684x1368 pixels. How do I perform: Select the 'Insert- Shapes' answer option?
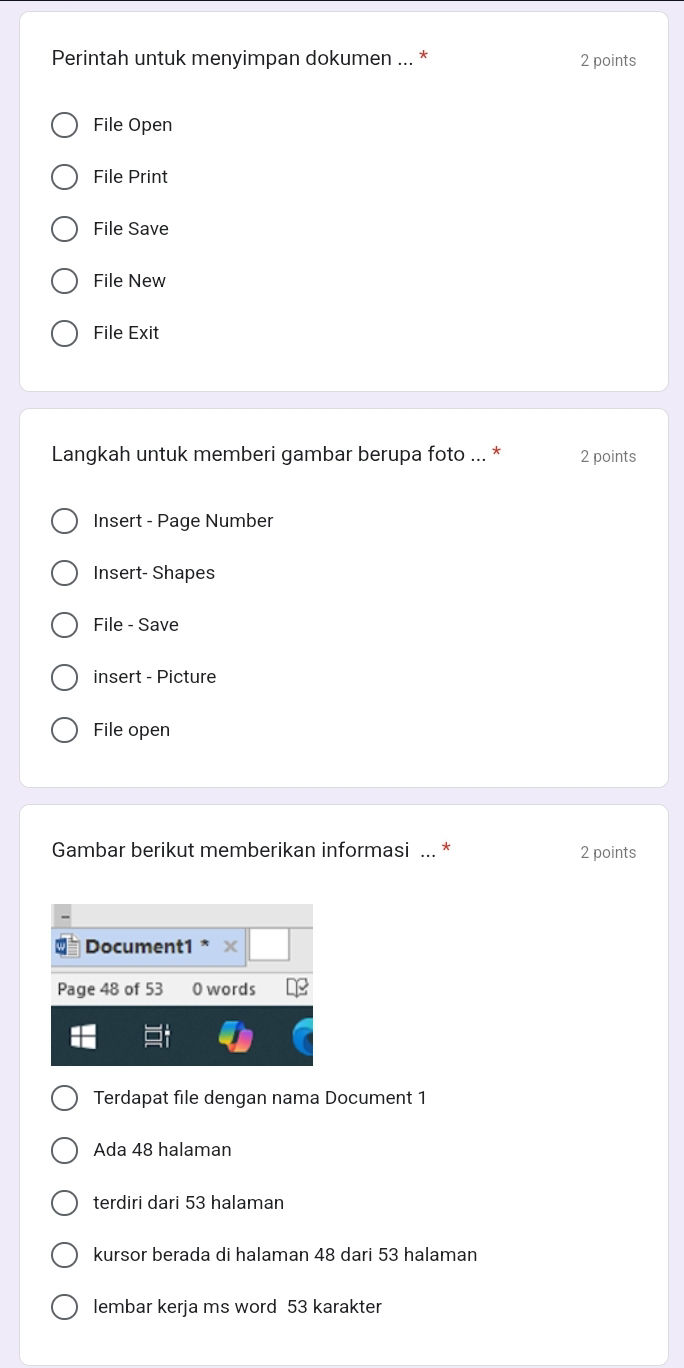click(x=65, y=573)
